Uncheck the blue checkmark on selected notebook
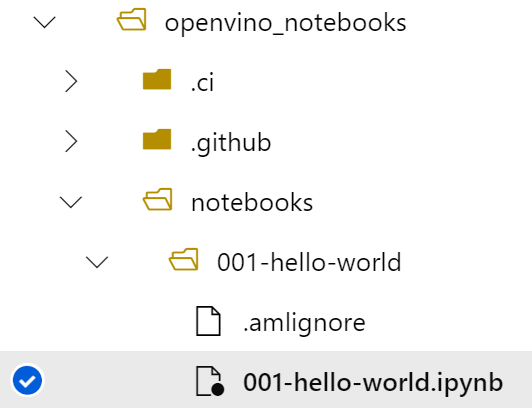The height and width of the screenshot is (408, 532). (x=27, y=381)
